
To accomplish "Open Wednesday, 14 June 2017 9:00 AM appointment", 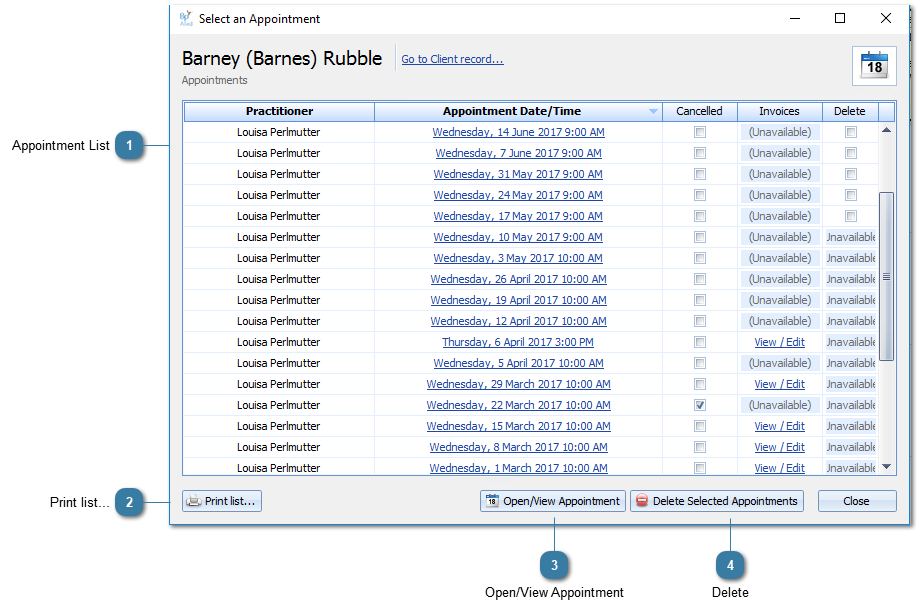I will pos(519,133).
